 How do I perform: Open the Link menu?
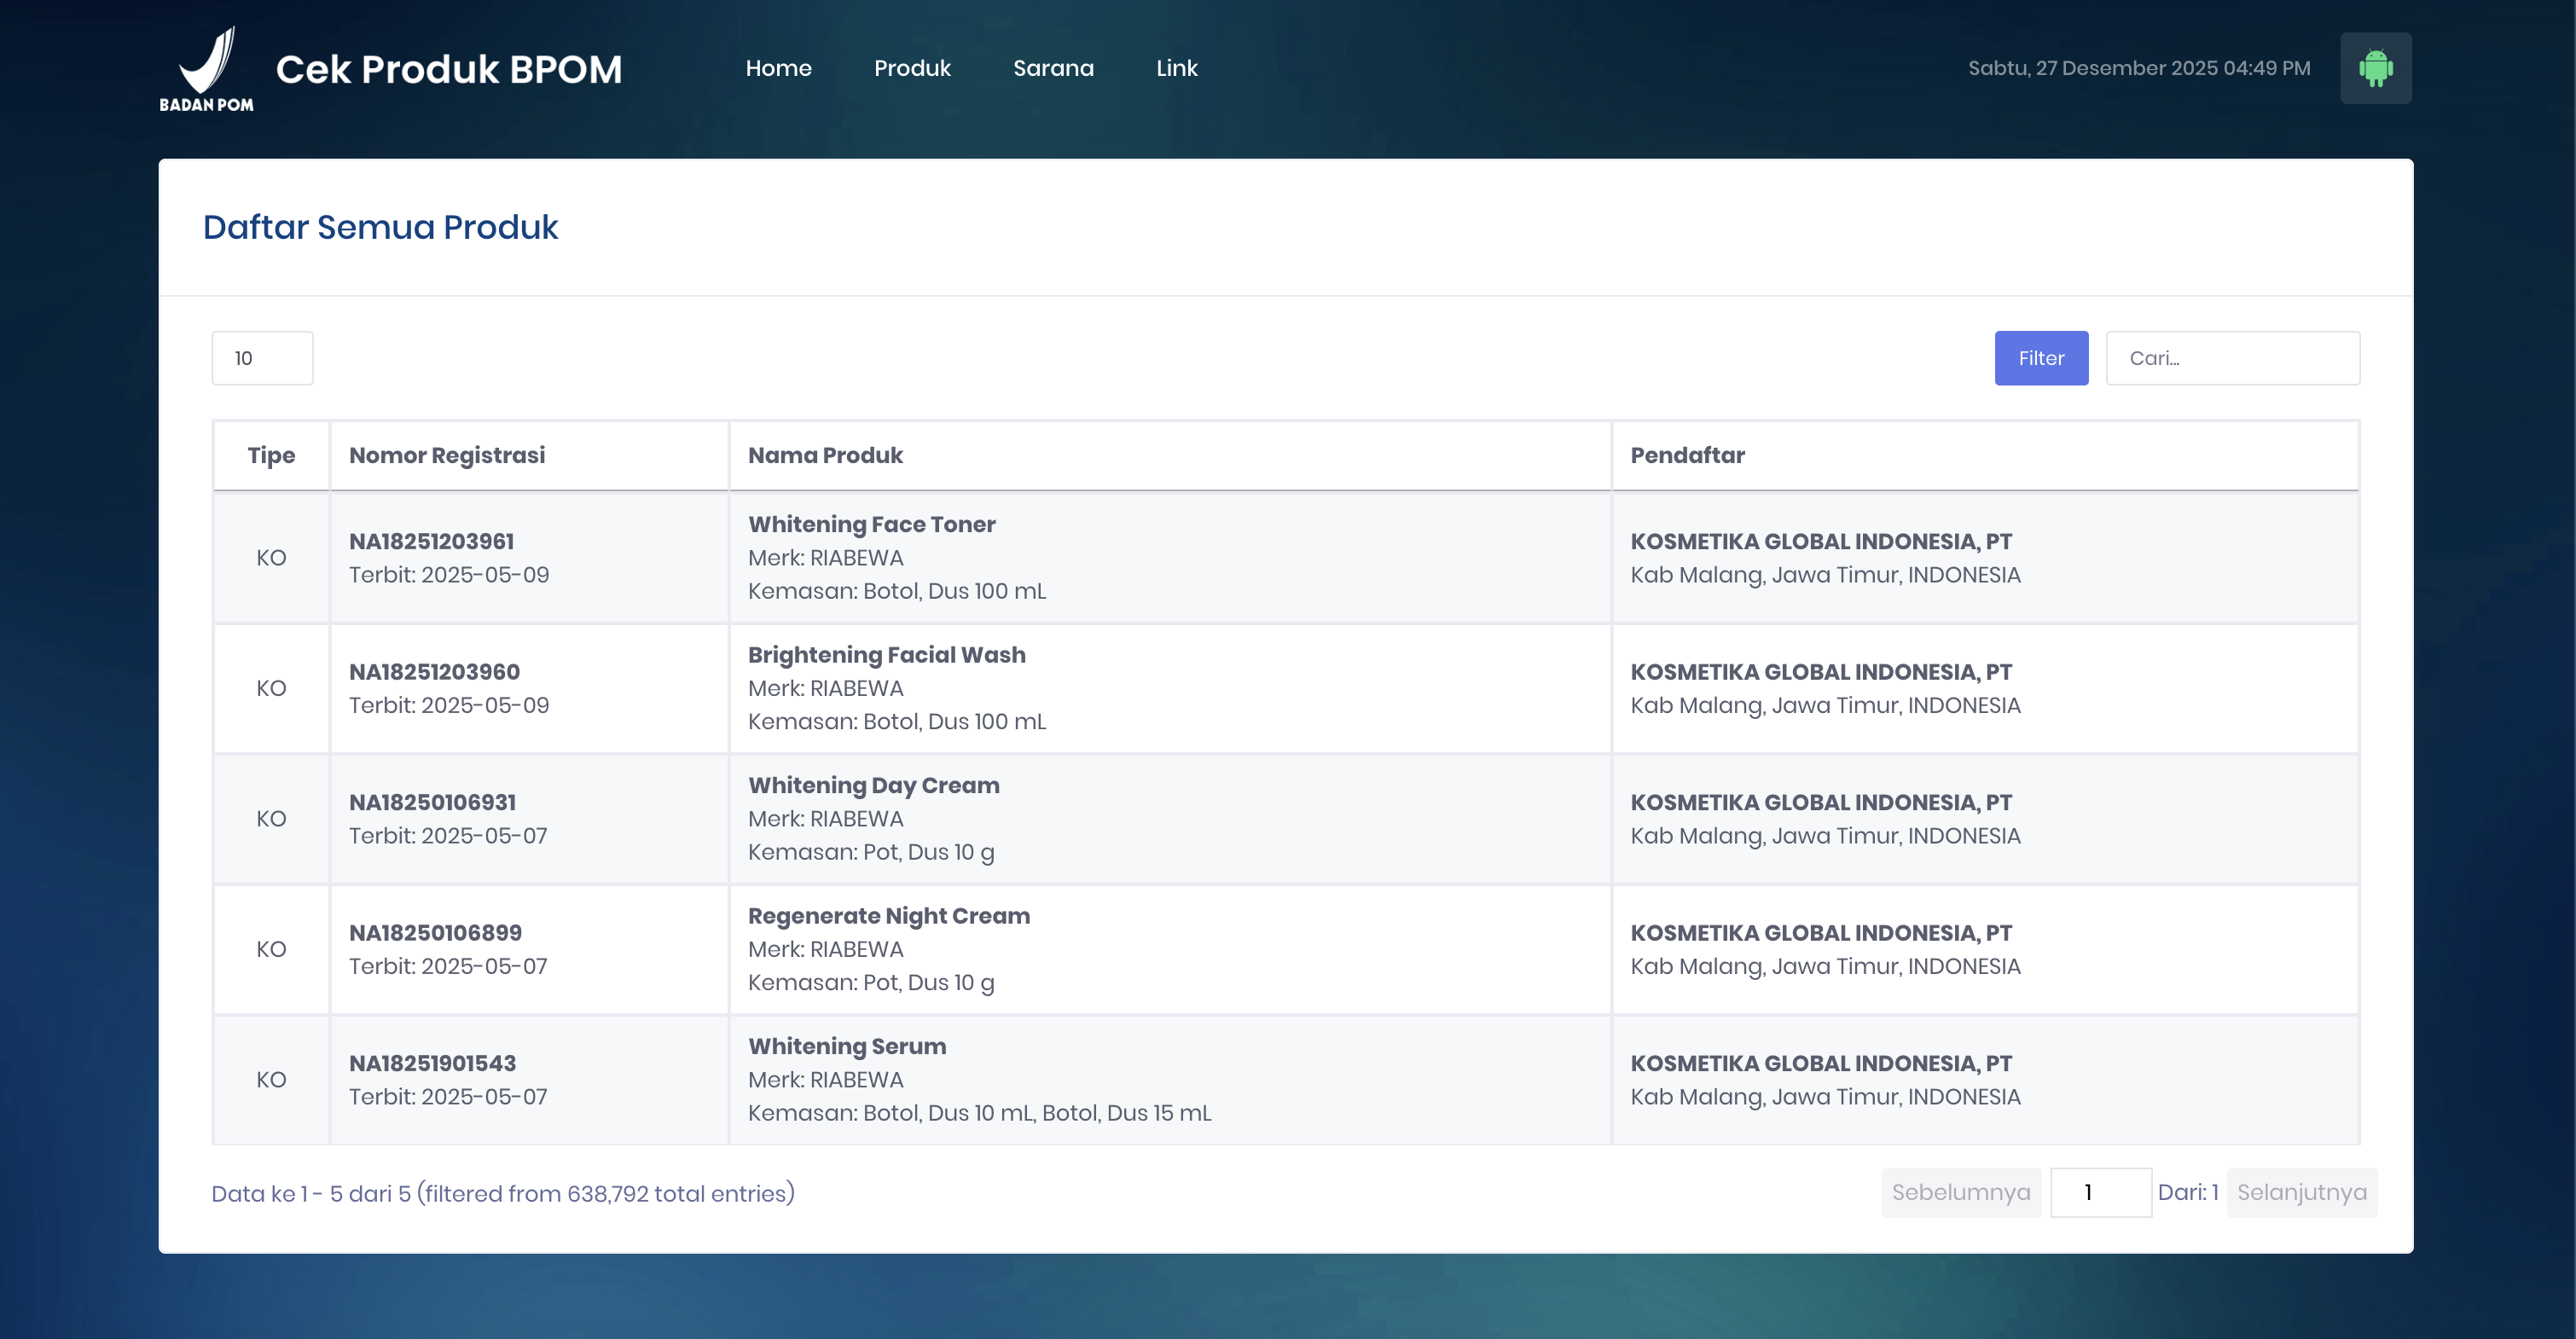[1176, 68]
